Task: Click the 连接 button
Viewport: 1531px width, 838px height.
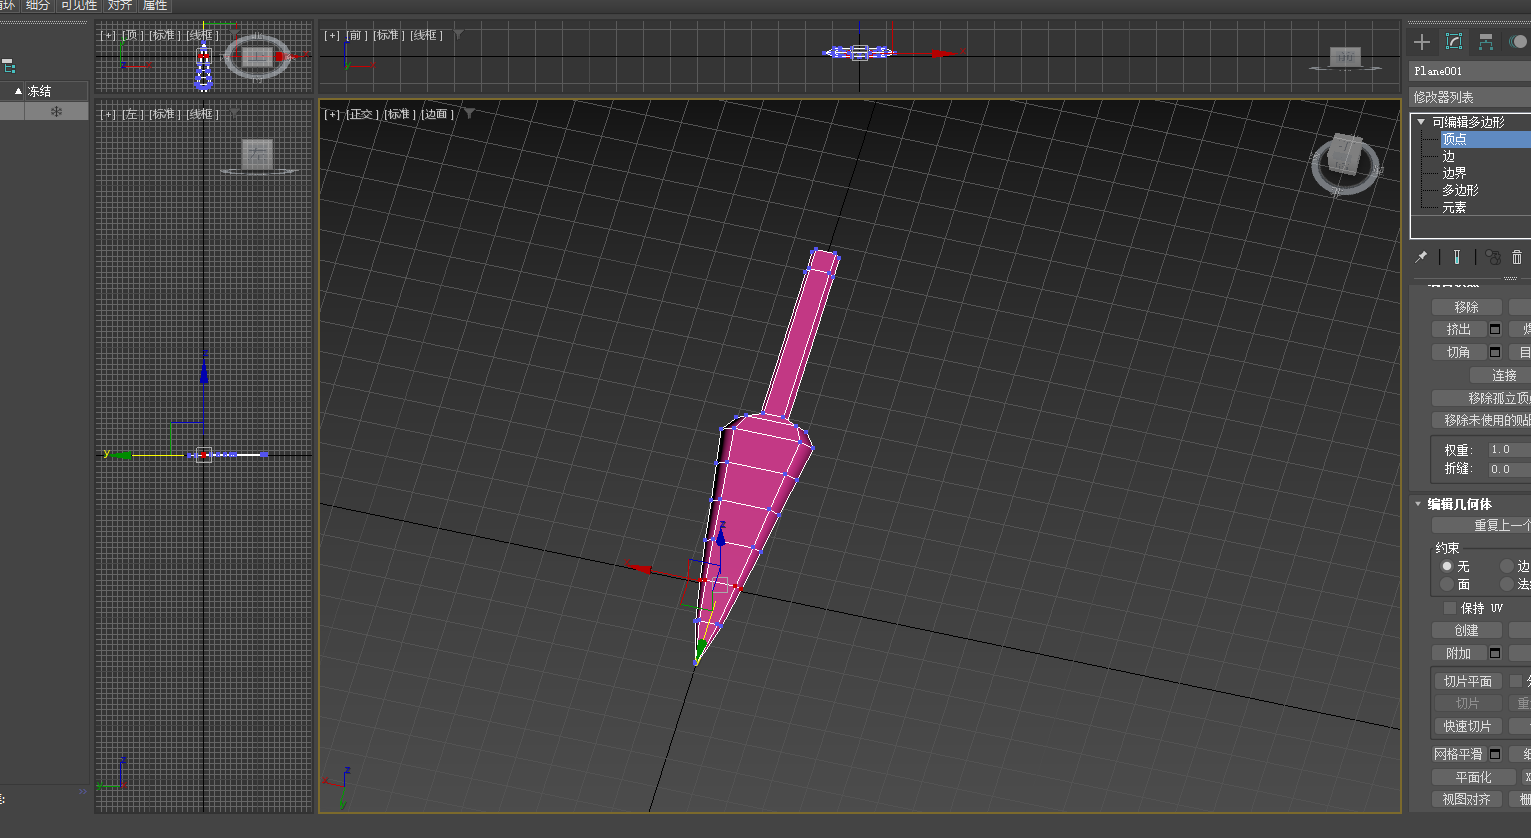Action: tap(1500, 375)
